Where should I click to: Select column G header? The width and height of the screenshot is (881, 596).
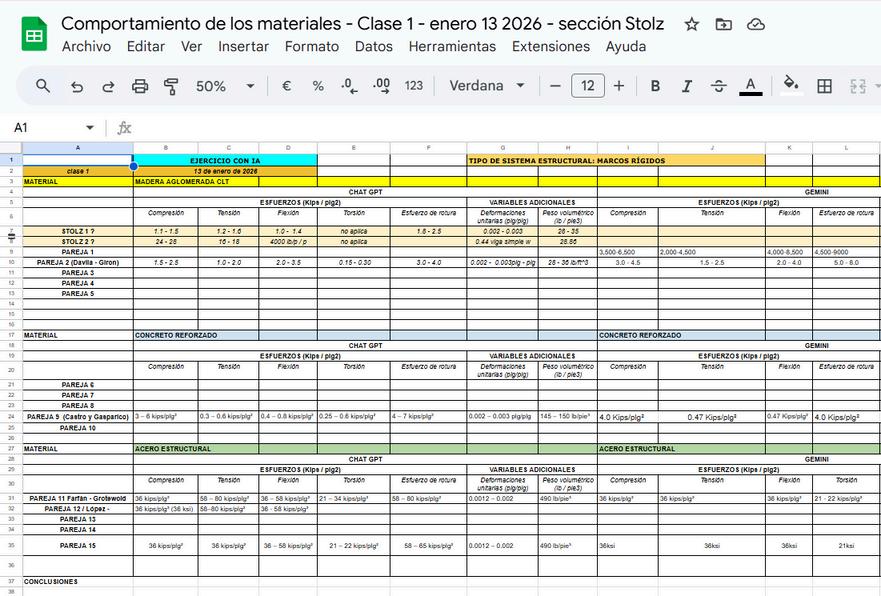502,148
